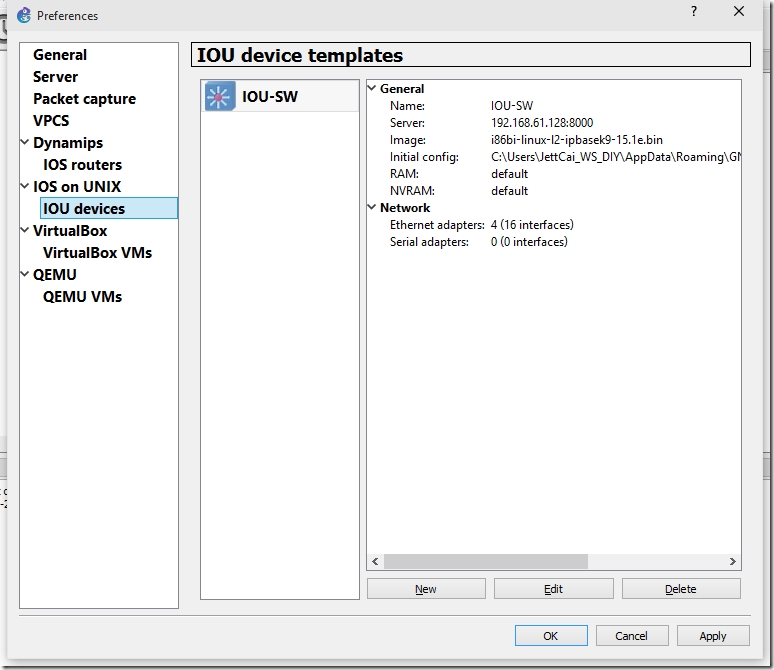
Task: Open VirtualBox VMs page
Action: click(97, 253)
